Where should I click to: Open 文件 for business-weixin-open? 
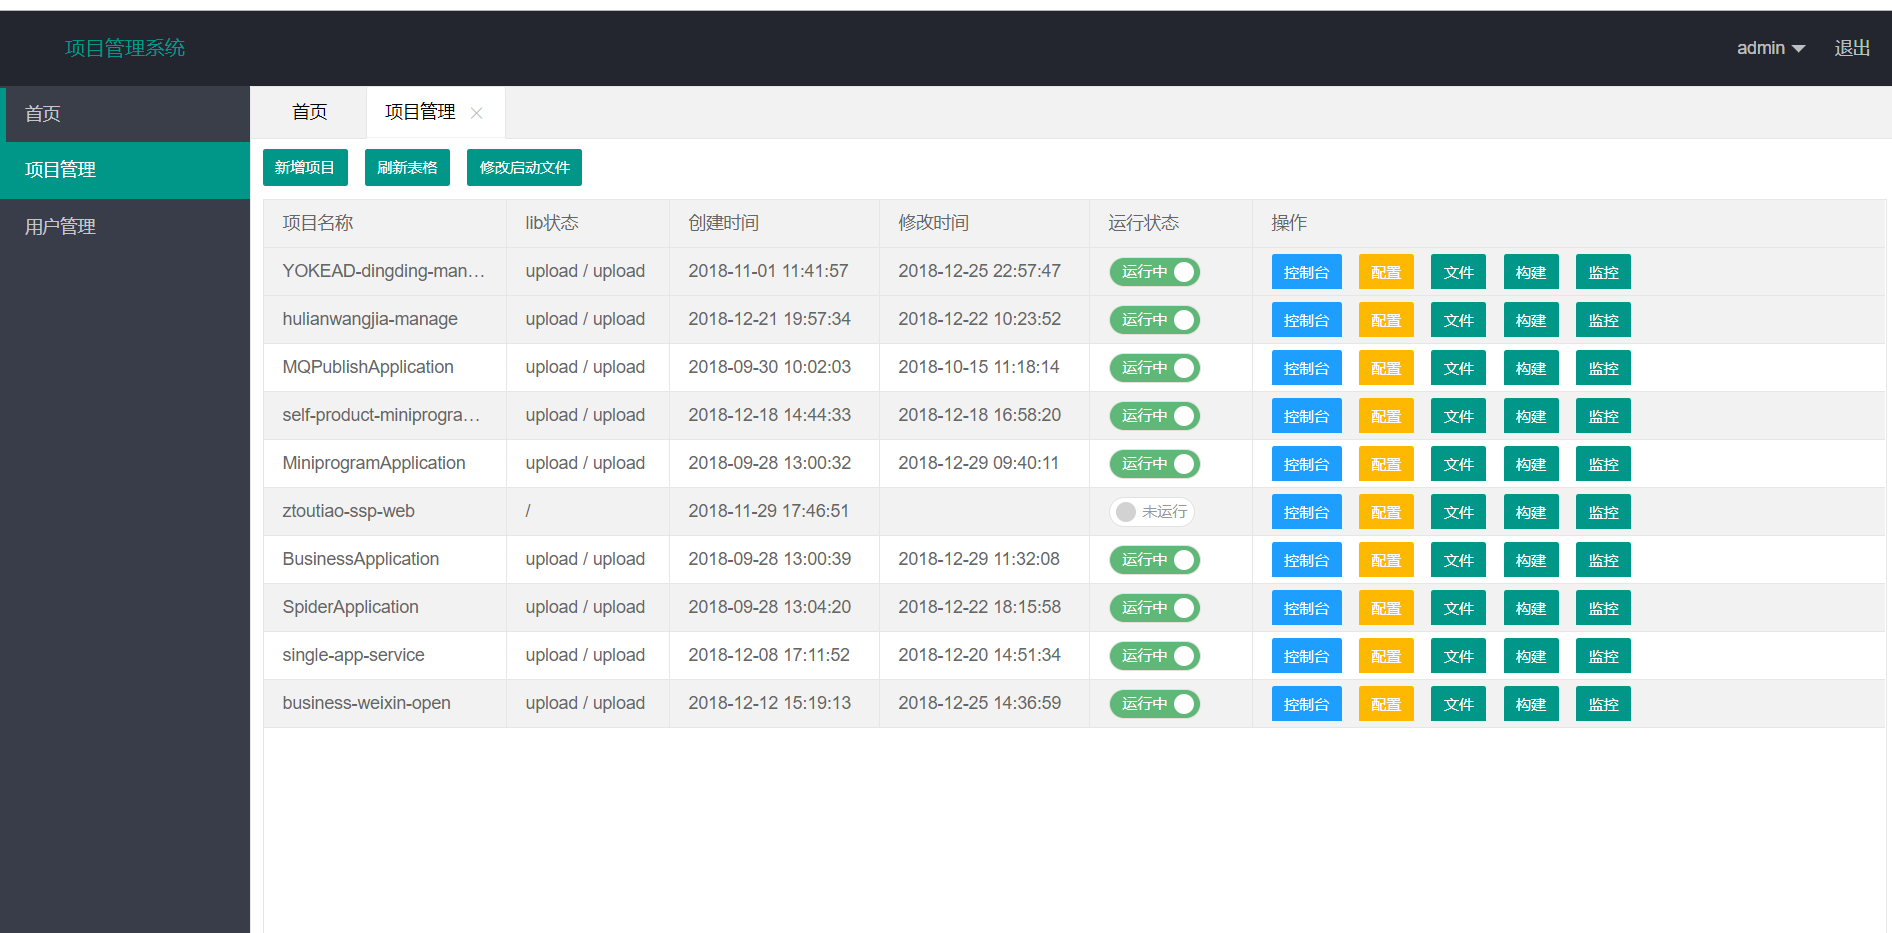click(1458, 704)
